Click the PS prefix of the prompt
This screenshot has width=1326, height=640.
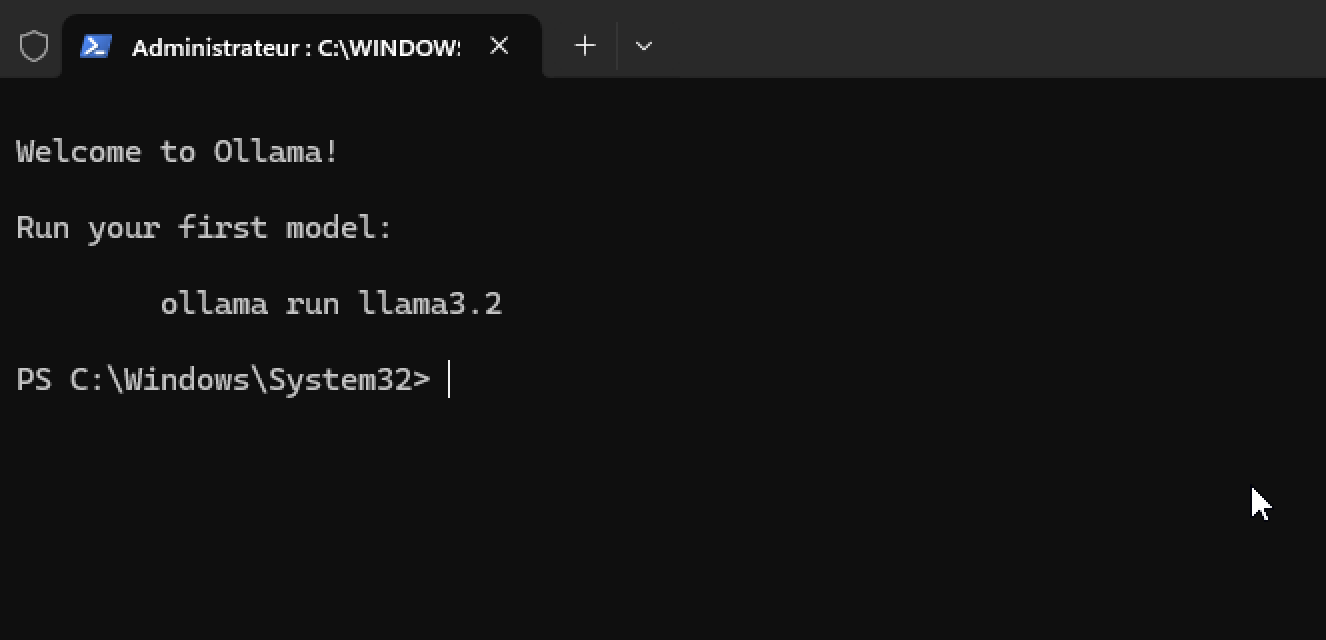click(34, 380)
